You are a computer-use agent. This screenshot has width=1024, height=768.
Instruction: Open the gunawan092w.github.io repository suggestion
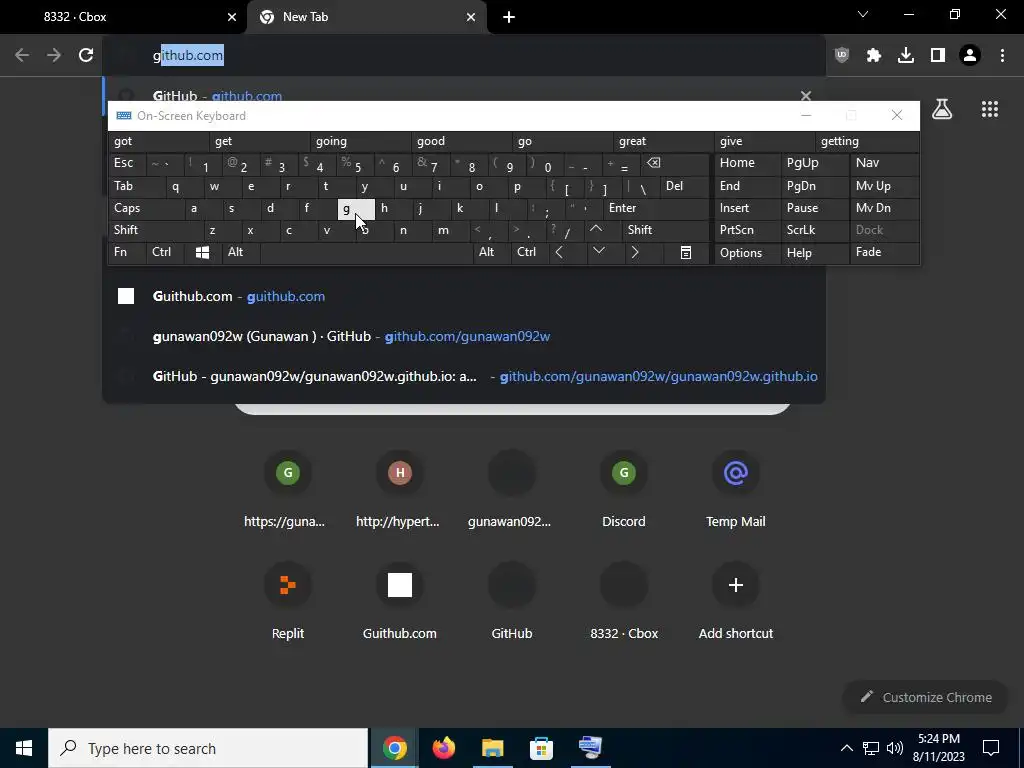click(464, 376)
